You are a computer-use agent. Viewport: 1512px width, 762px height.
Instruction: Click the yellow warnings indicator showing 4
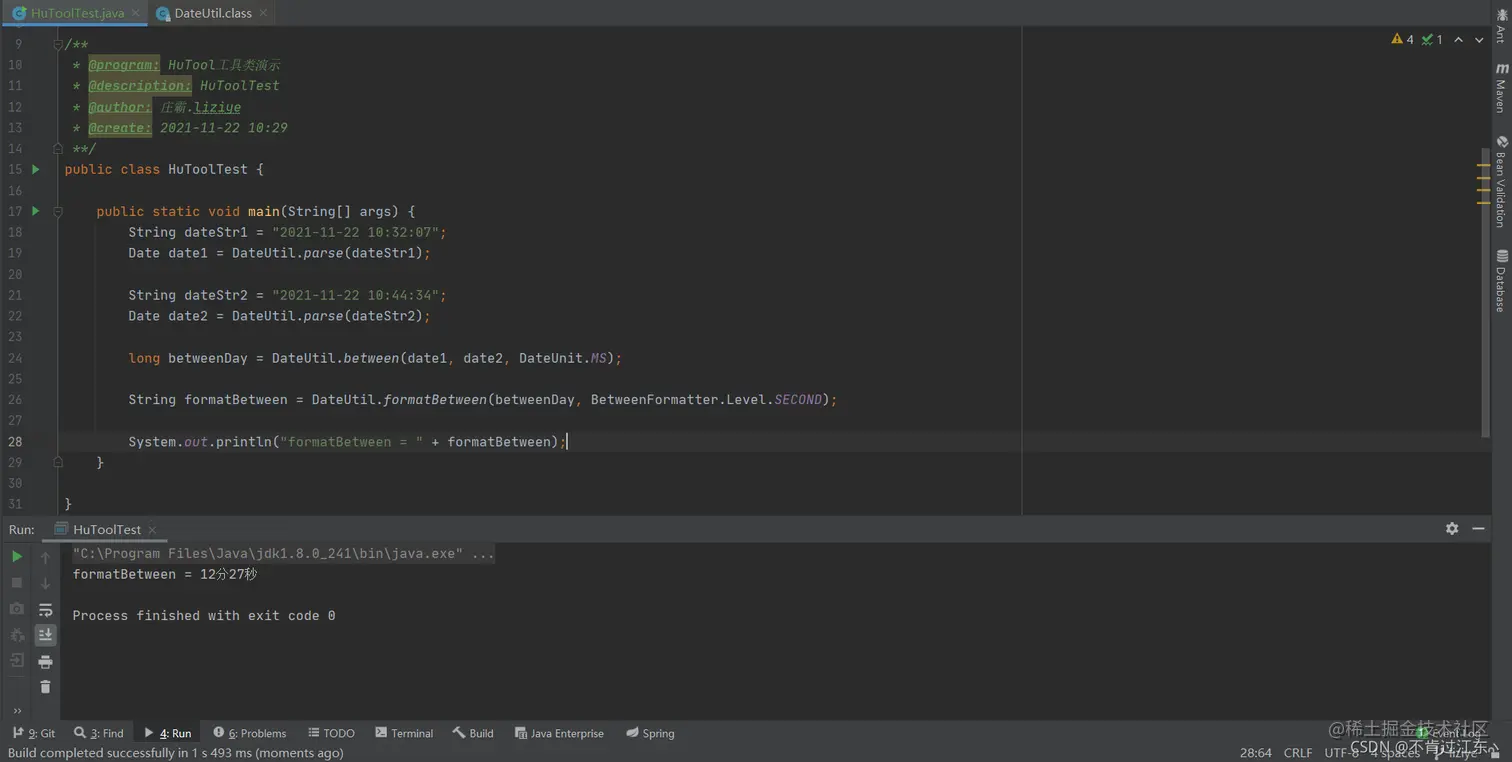1402,39
